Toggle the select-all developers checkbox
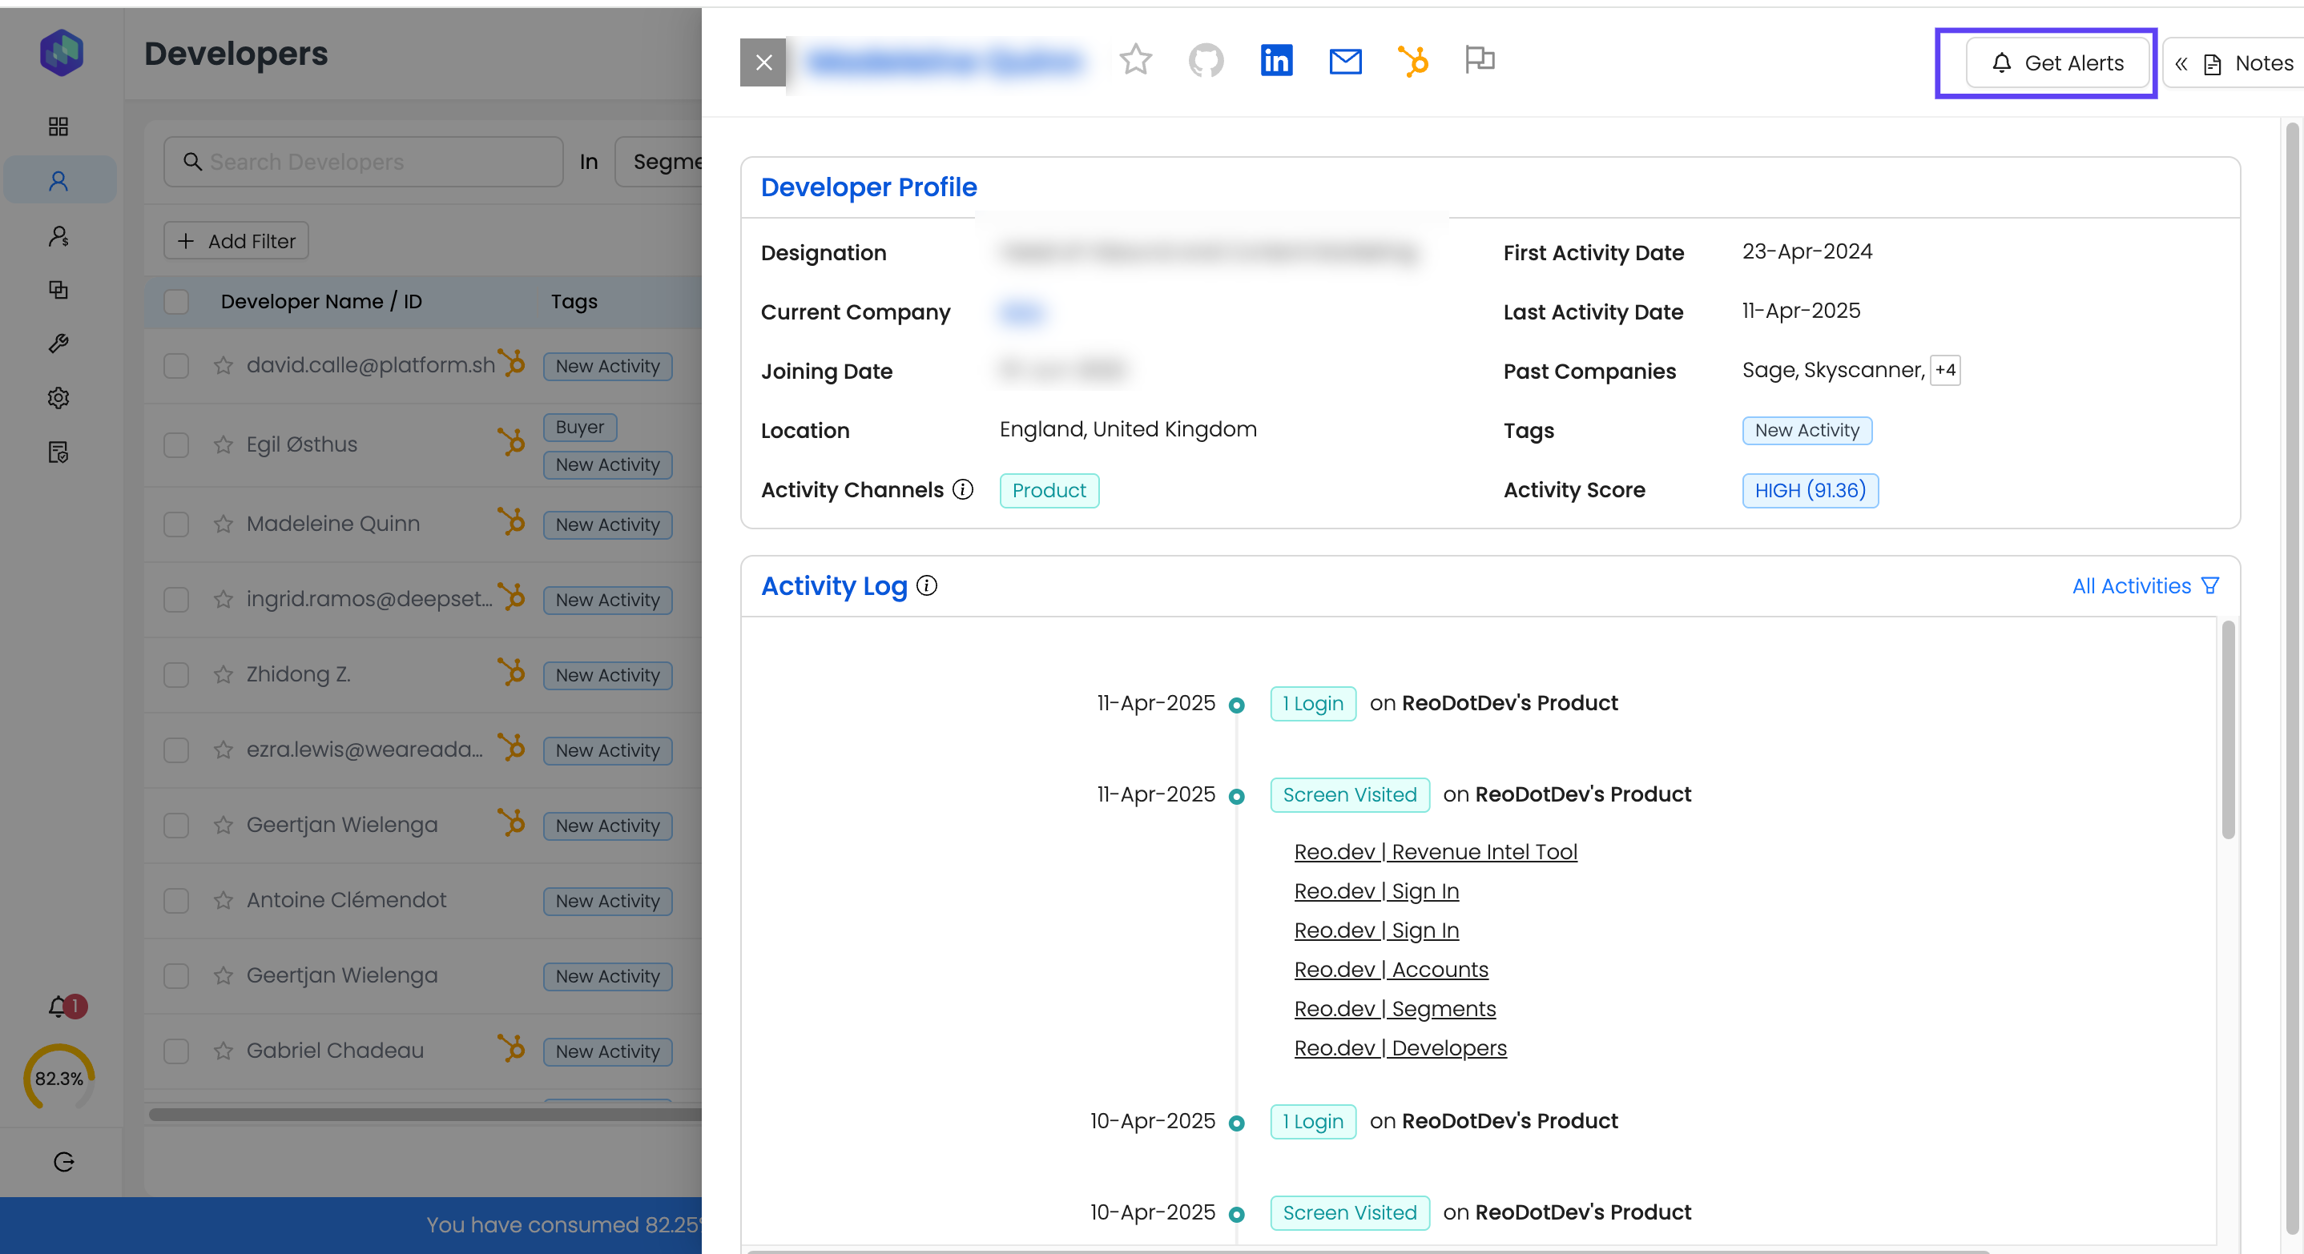This screenshot has height=1254, width=2304. (x=176, y=302)
